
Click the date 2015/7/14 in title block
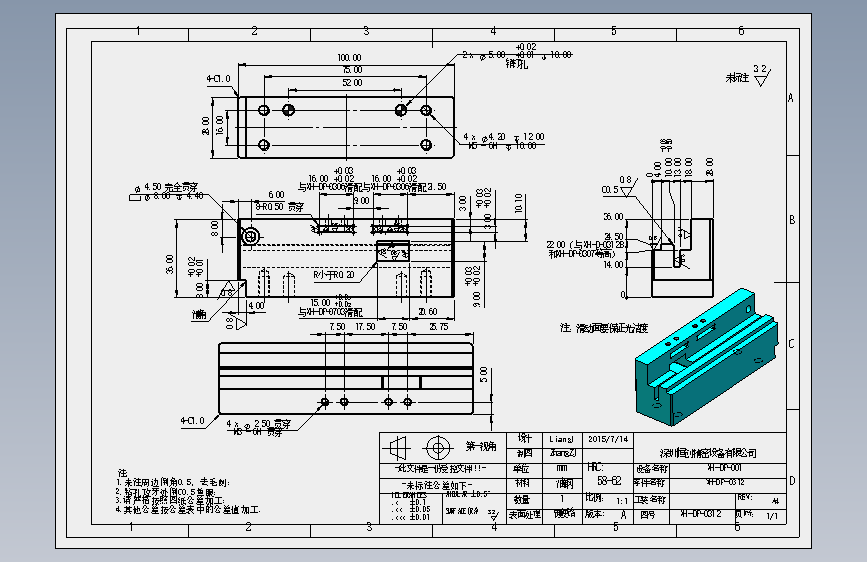click(x=608, y=439)
